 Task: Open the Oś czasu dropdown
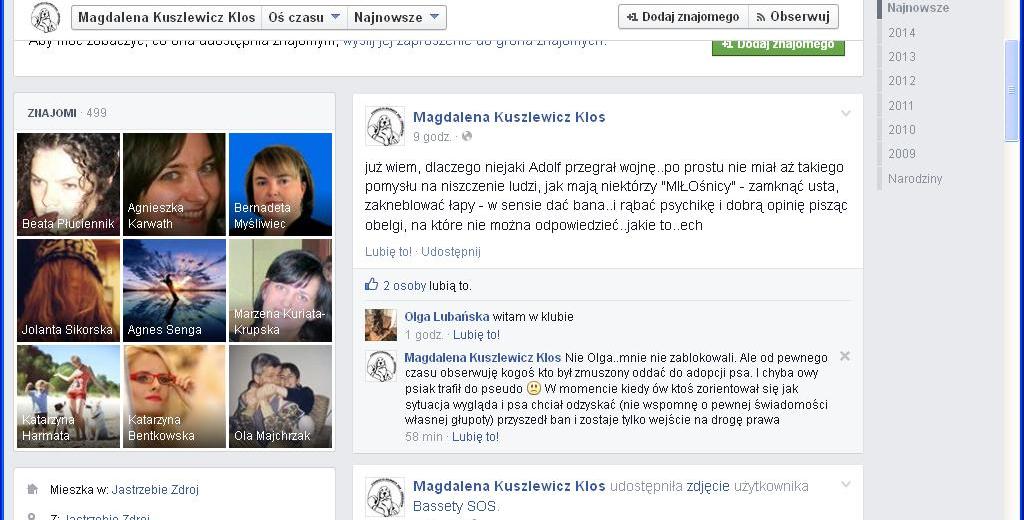[x=304, y=18]
